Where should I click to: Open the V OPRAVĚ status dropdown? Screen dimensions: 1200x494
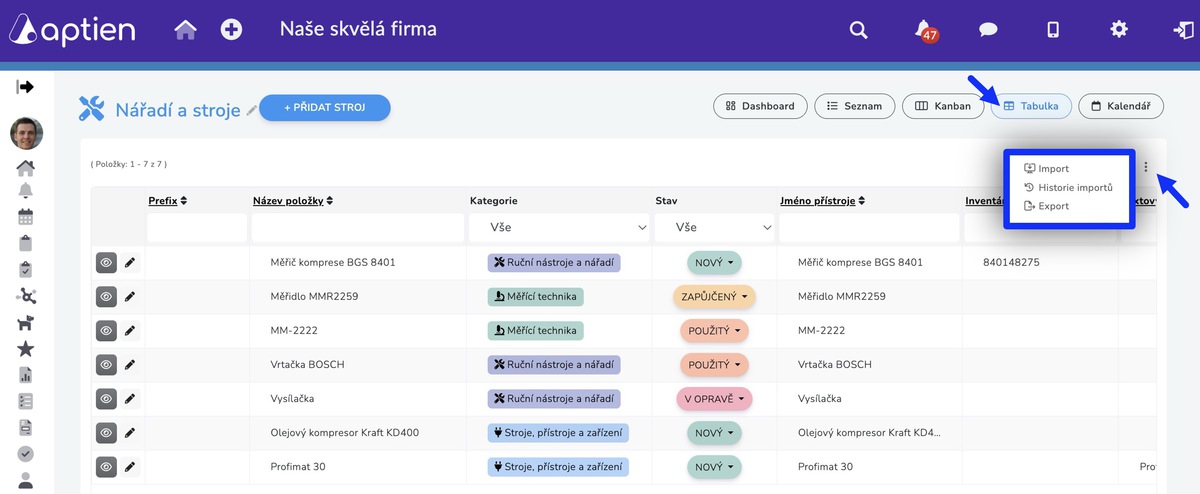click(x=714, y=398)
